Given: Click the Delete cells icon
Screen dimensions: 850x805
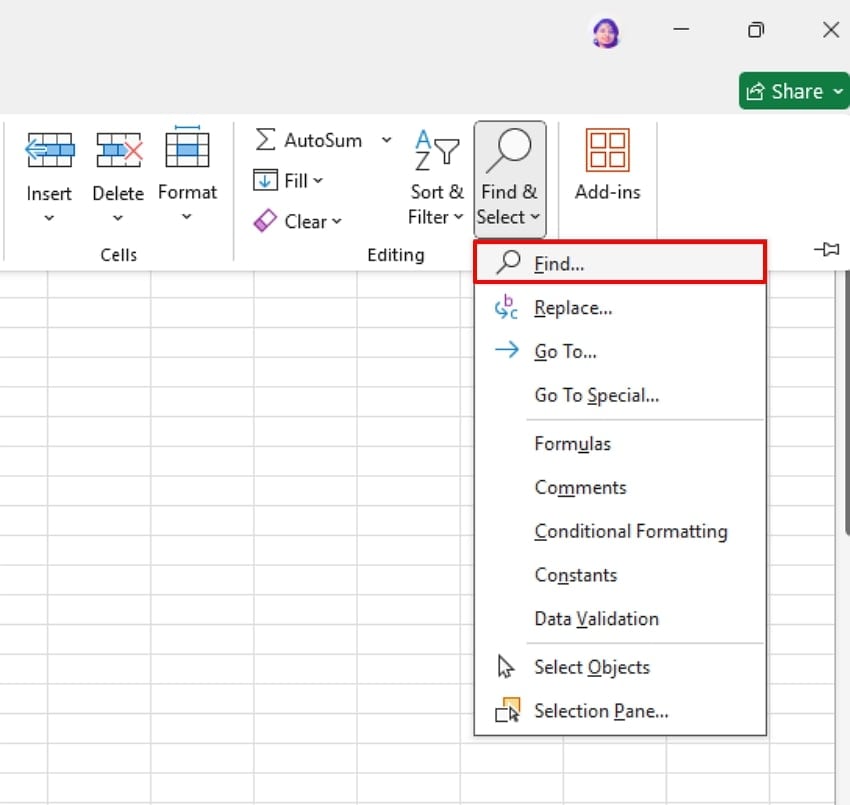Looking at the screenshot, I should coord(119,150).
